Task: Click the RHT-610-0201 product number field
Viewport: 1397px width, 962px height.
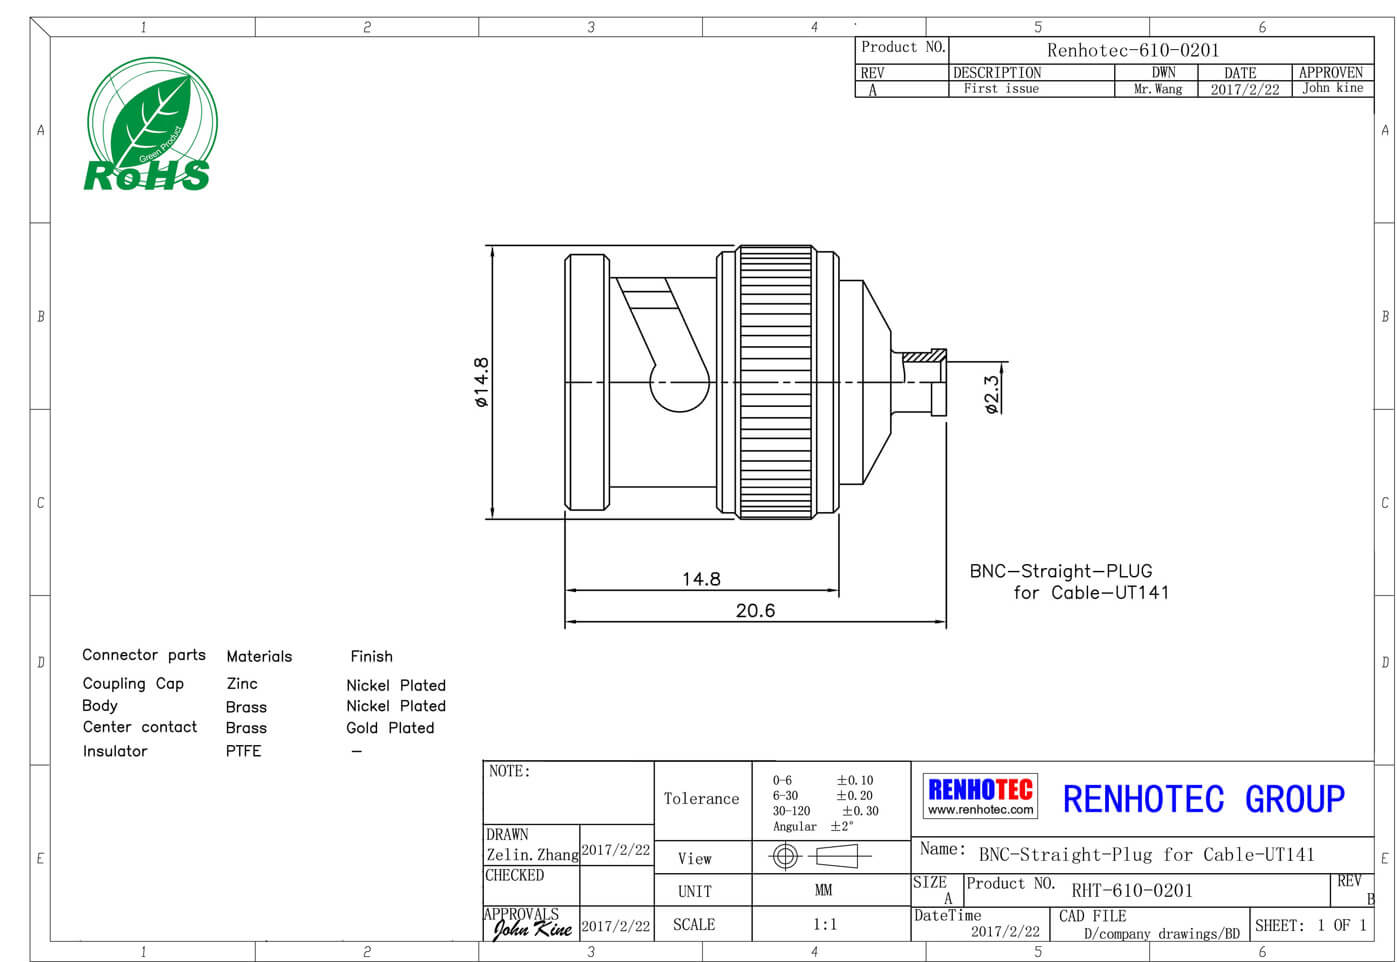Action: pyautogui.click(x=1131, y=890)
